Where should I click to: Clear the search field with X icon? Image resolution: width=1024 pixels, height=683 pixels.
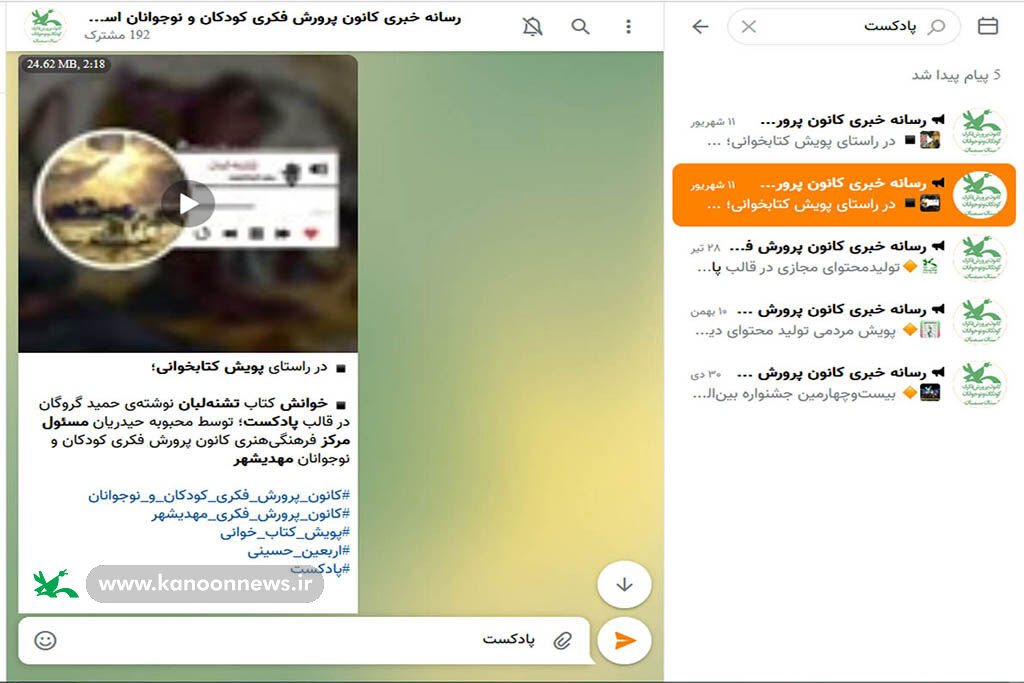click(749, 27)
